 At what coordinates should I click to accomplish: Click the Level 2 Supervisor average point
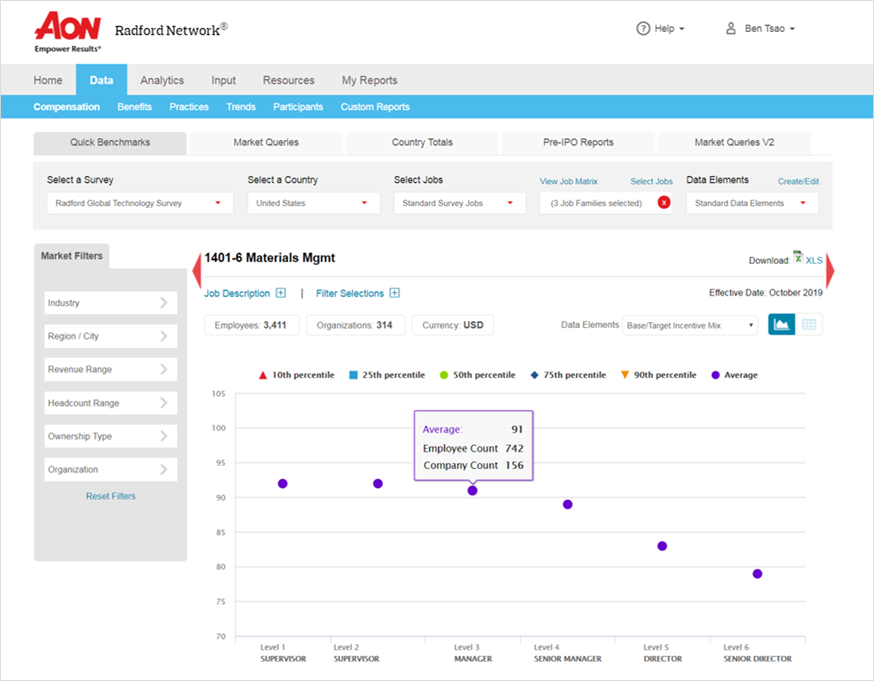point(378,484)
